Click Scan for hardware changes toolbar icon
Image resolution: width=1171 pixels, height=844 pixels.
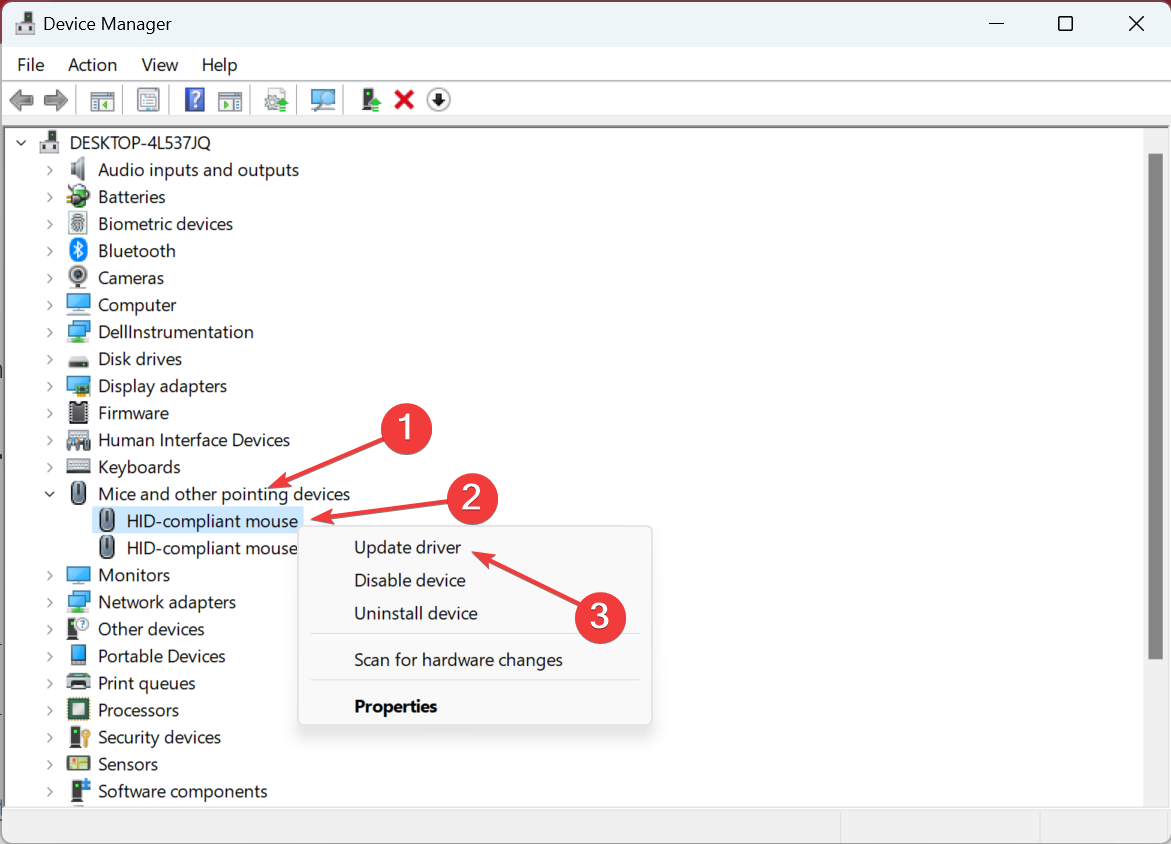click(x=323, y=100)
